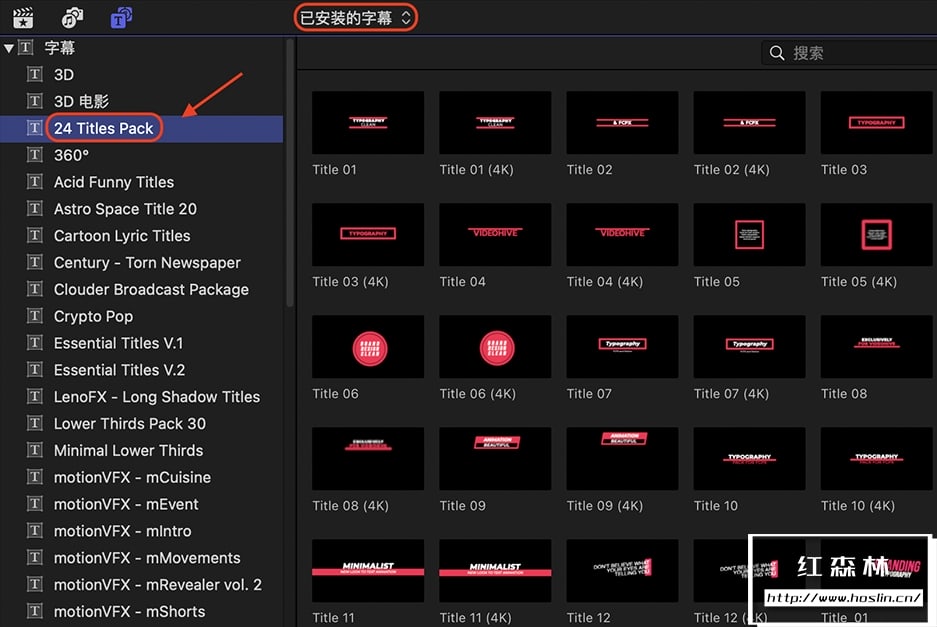Pick the Title 03 thumbnail

(x=877, y=123)
